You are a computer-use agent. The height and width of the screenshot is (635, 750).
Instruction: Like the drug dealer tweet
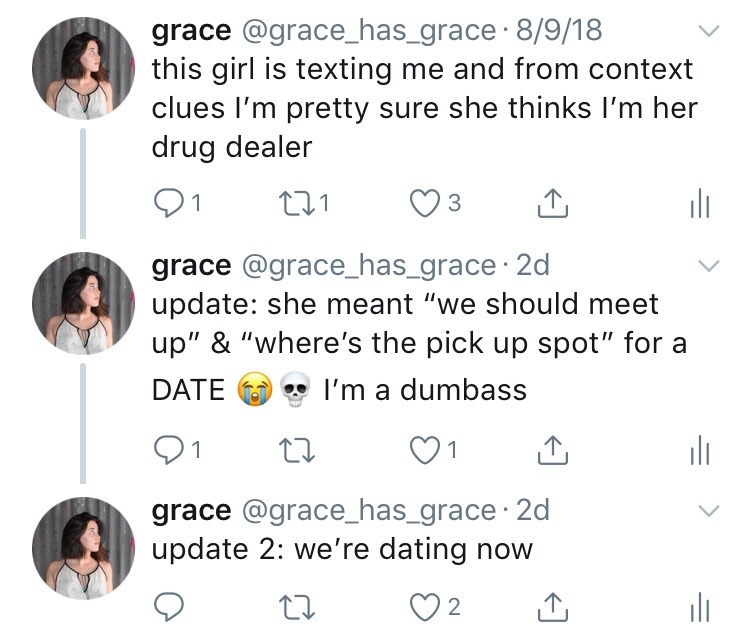point(426,204)
